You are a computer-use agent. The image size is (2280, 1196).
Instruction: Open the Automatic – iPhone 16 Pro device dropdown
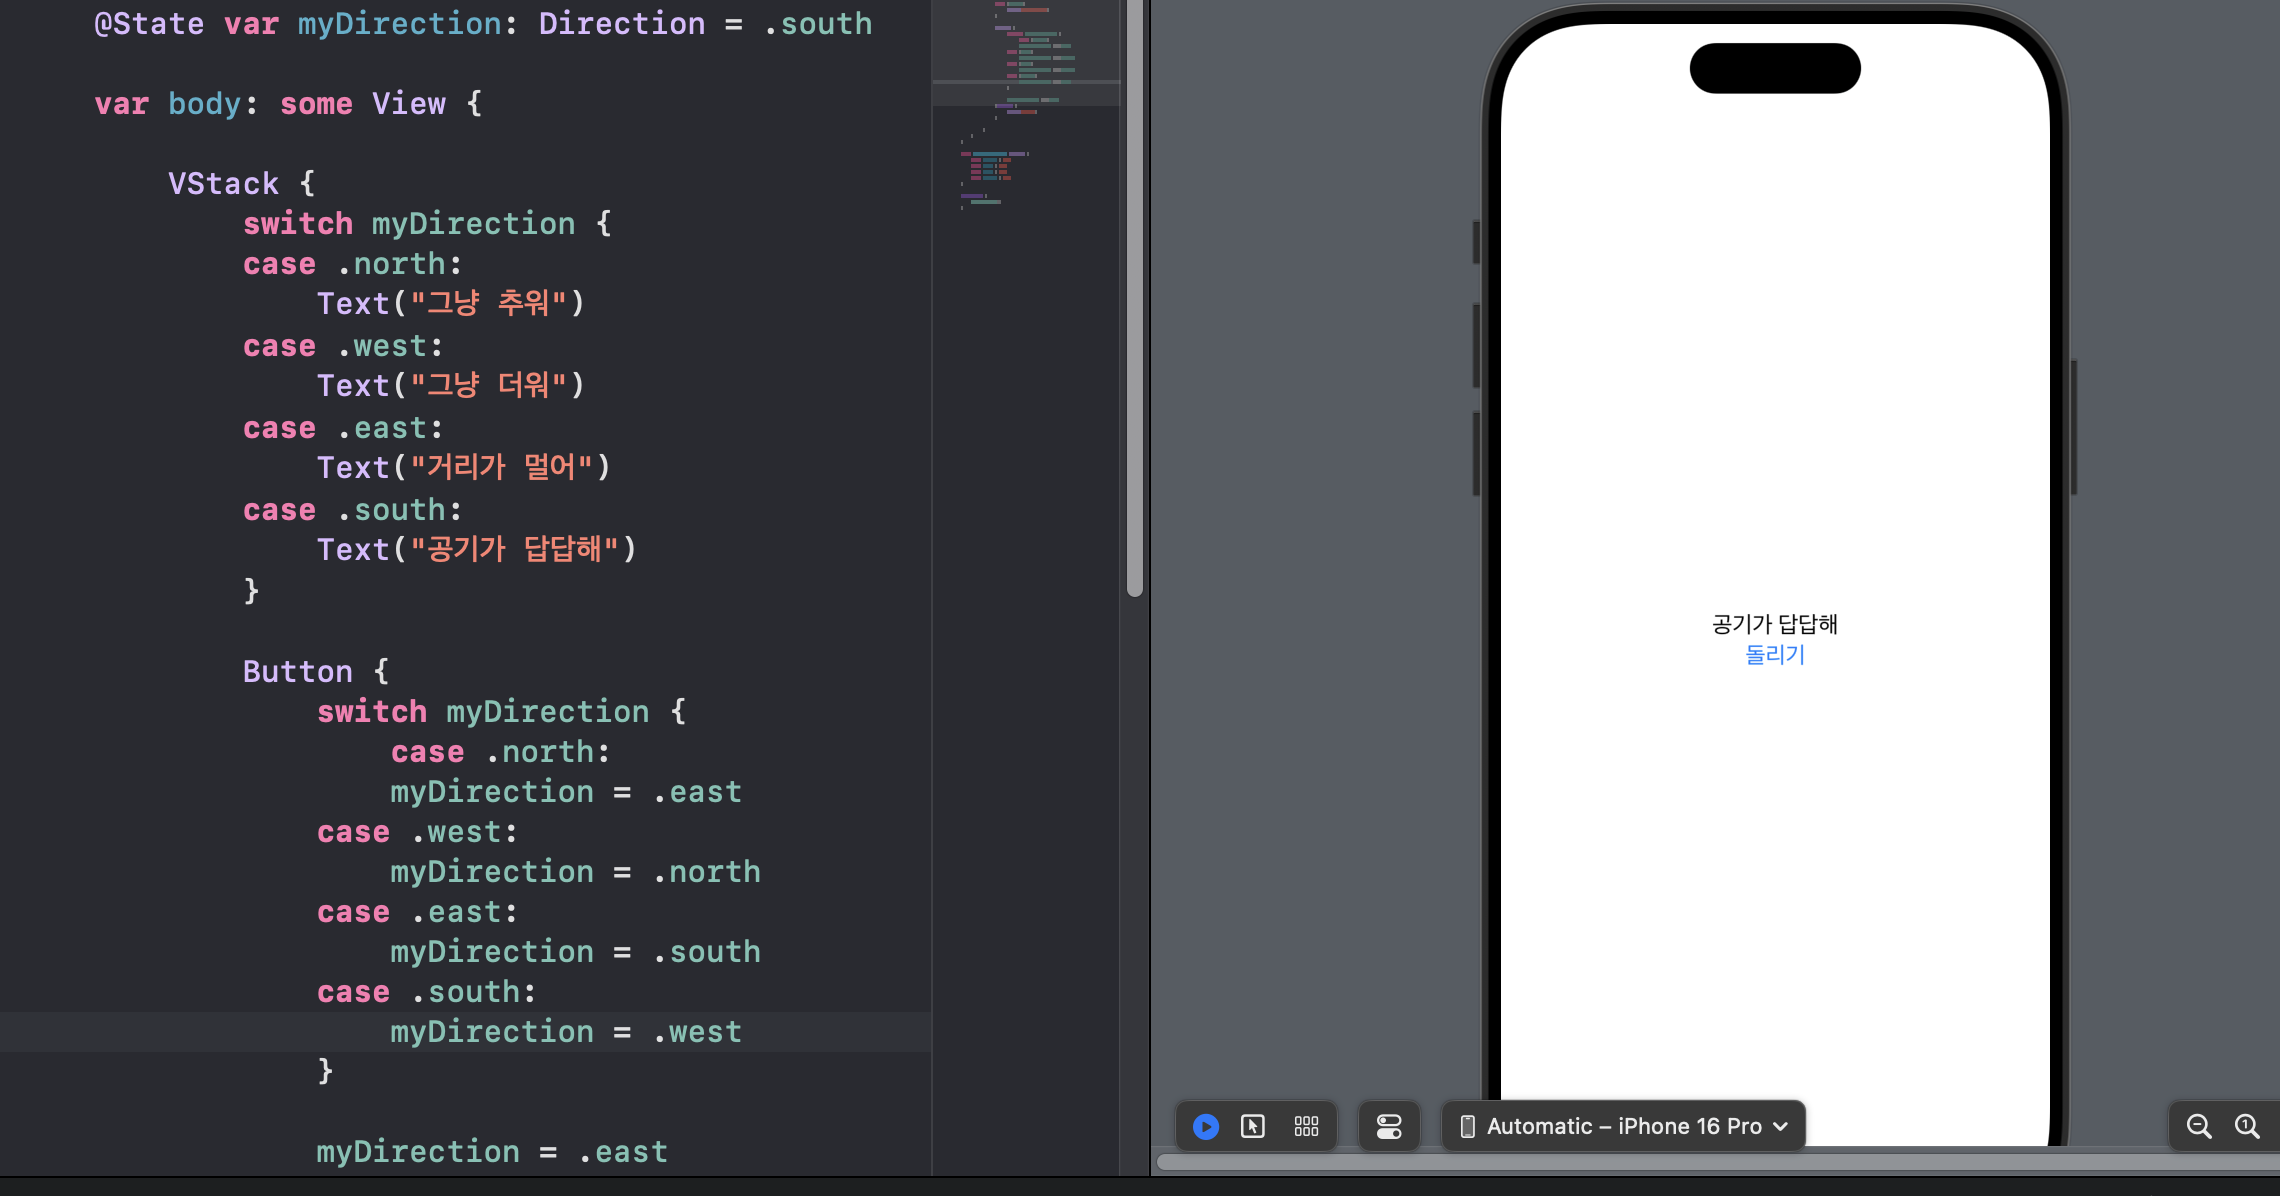[1624, 1127]
